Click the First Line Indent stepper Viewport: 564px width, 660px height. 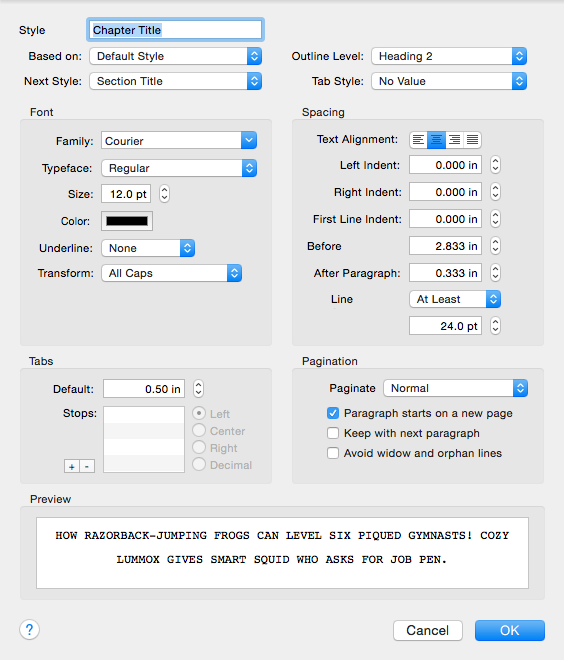[495, 219]
